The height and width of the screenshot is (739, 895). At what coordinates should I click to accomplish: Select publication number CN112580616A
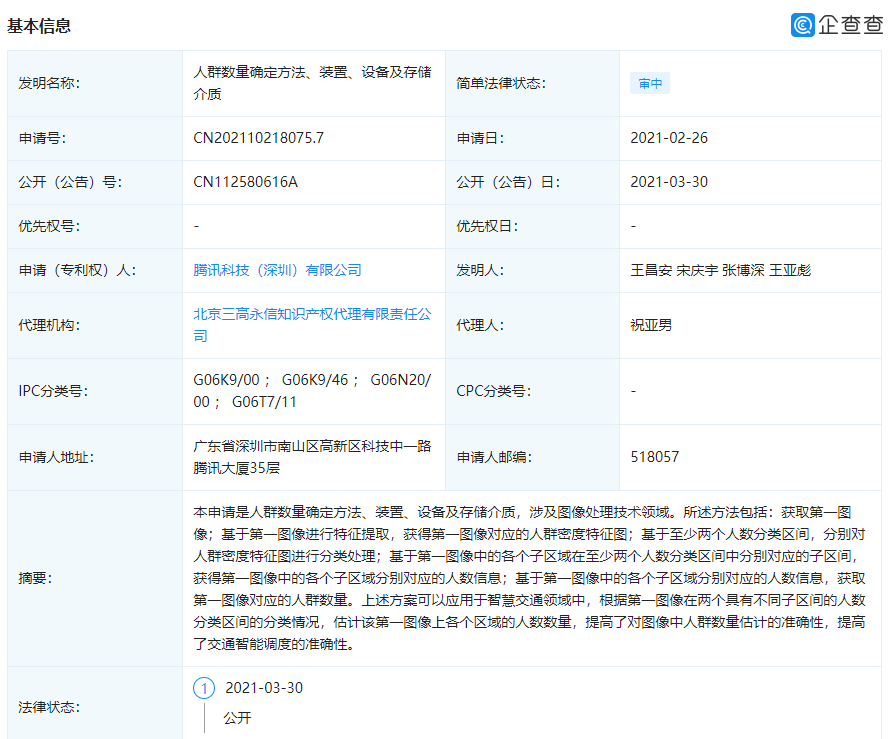245,182
